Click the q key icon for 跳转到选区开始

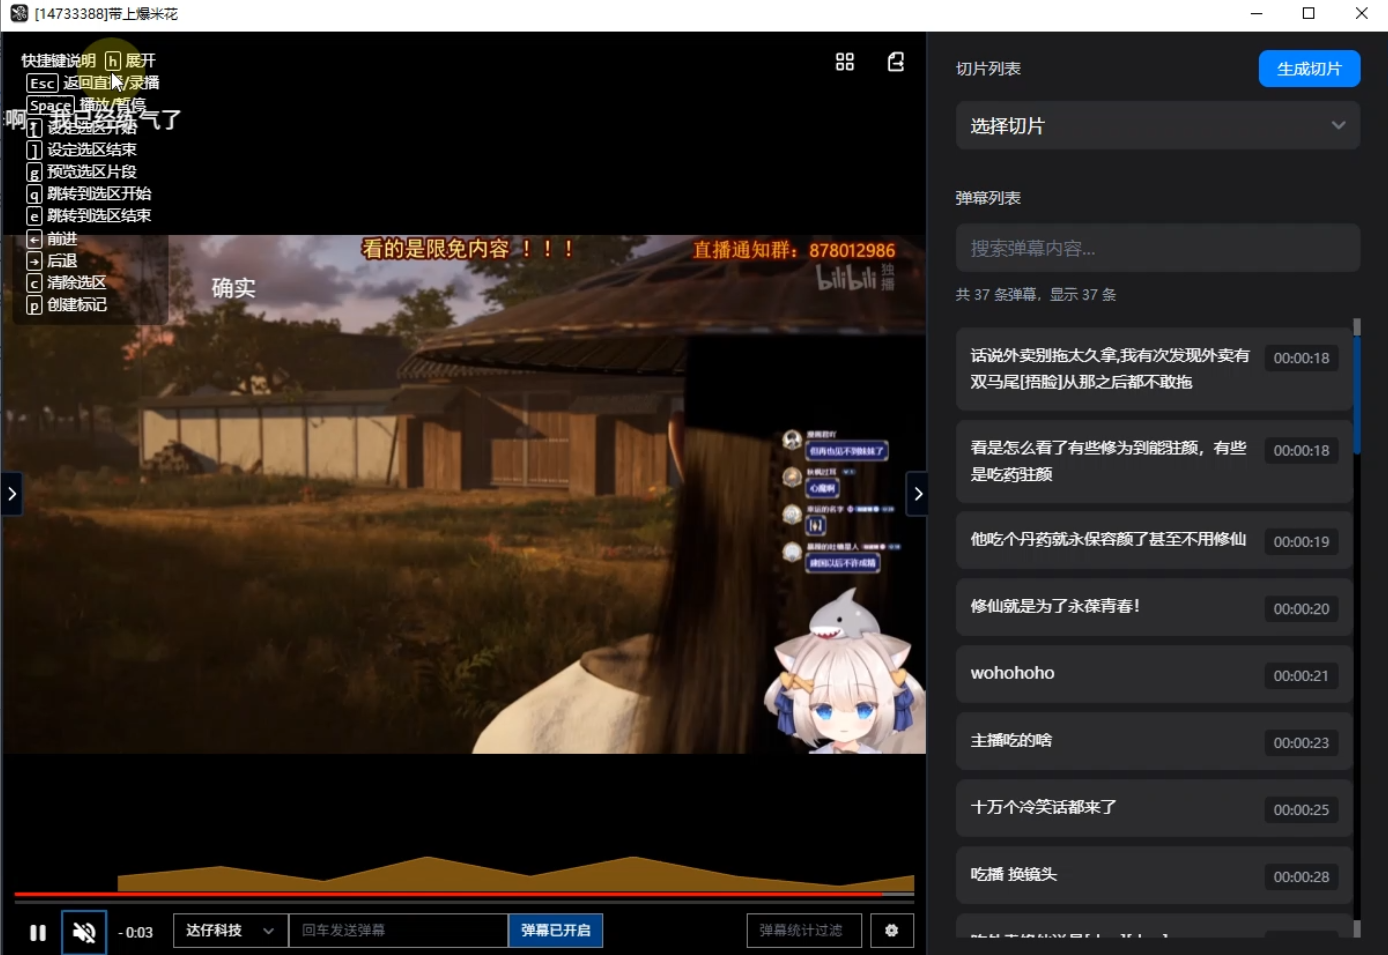point(34,194)
